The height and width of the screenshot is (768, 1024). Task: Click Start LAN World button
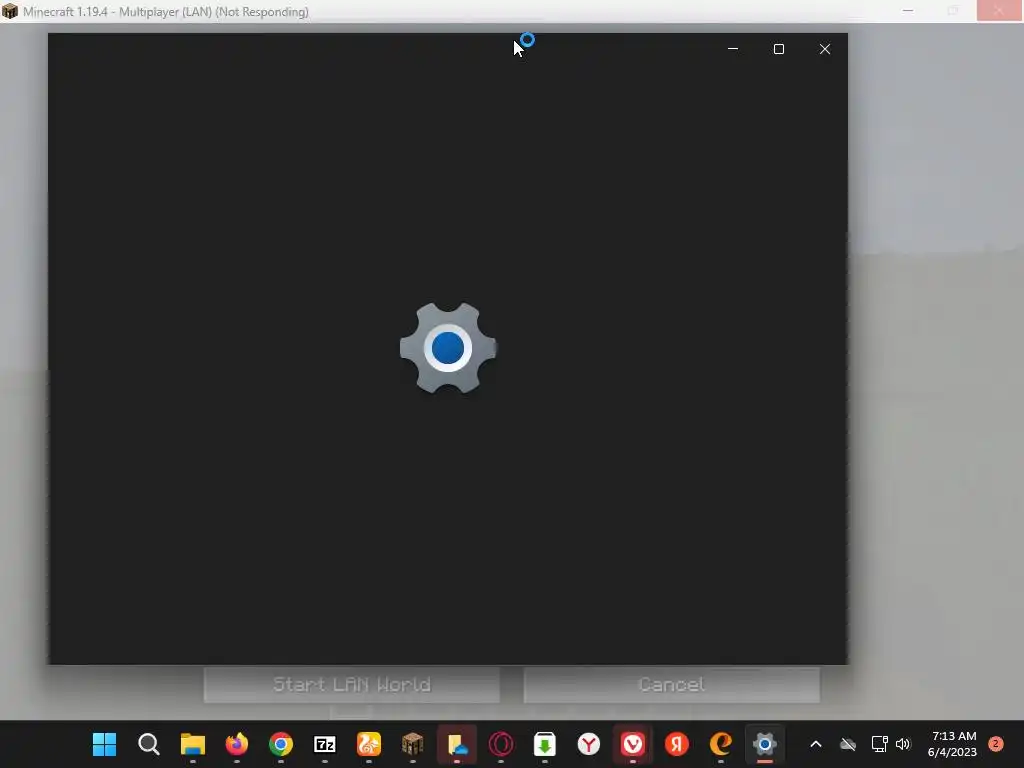point(352,684)
